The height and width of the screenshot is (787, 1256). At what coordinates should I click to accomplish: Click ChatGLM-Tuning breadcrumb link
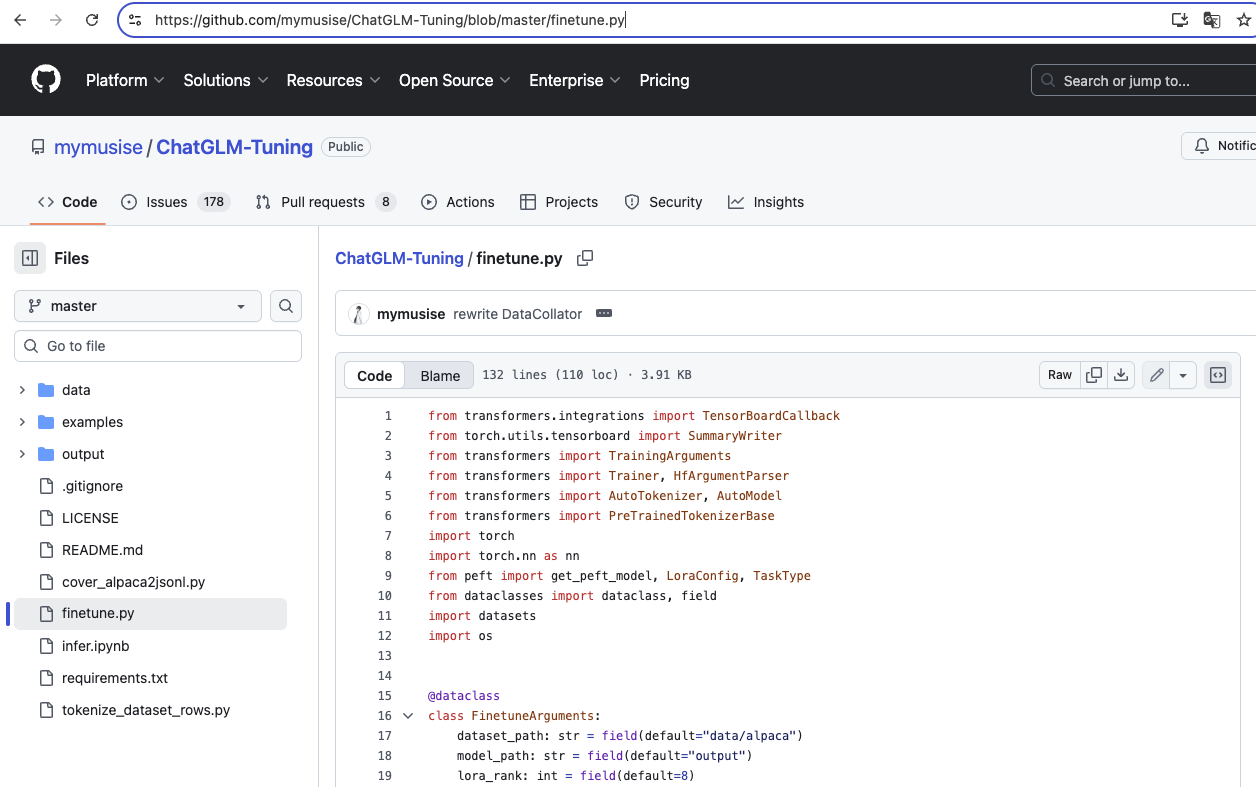coord(399,258)
